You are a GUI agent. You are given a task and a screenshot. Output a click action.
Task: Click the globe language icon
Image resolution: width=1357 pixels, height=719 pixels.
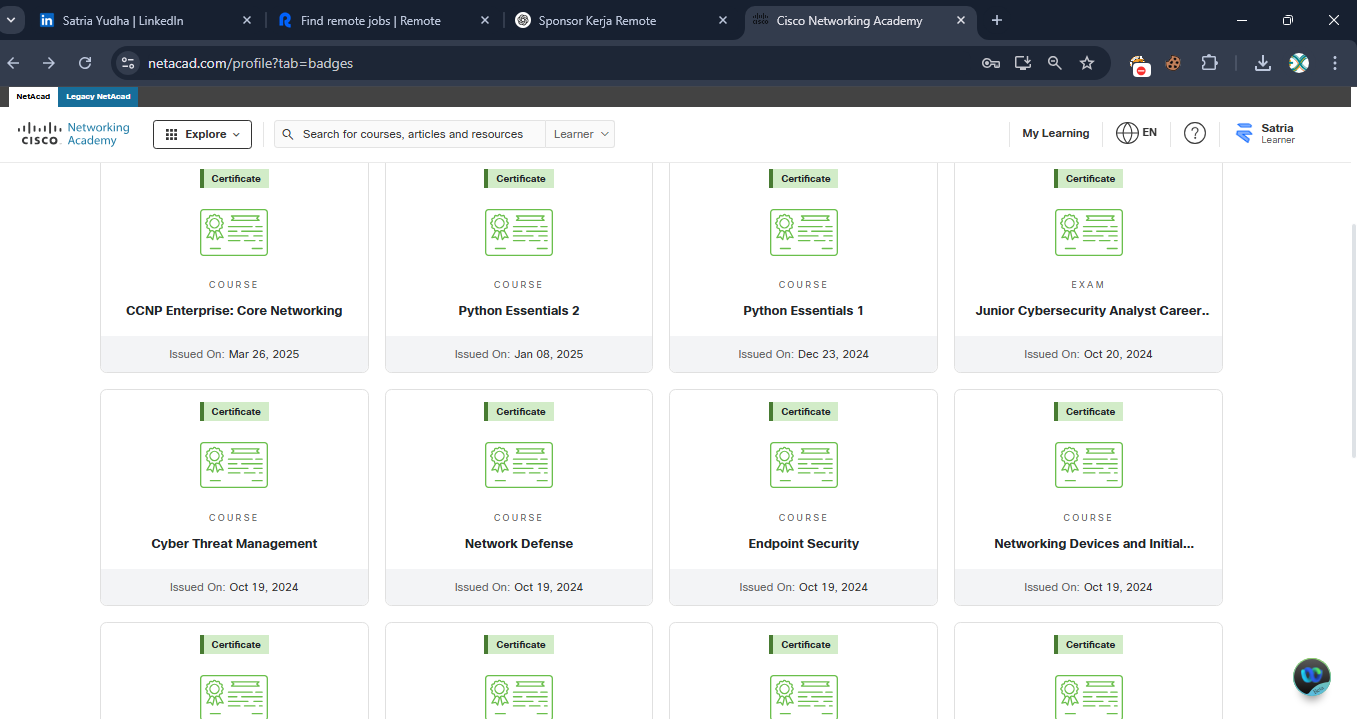point(1127,133)
